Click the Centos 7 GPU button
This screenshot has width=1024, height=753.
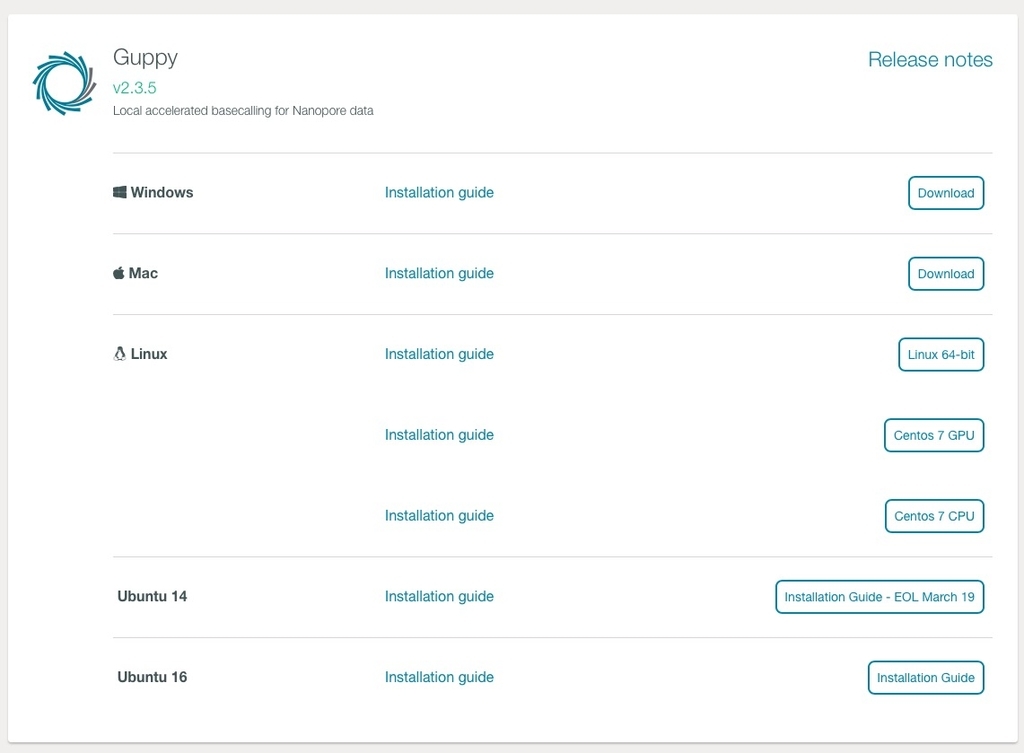coord(934,435)
